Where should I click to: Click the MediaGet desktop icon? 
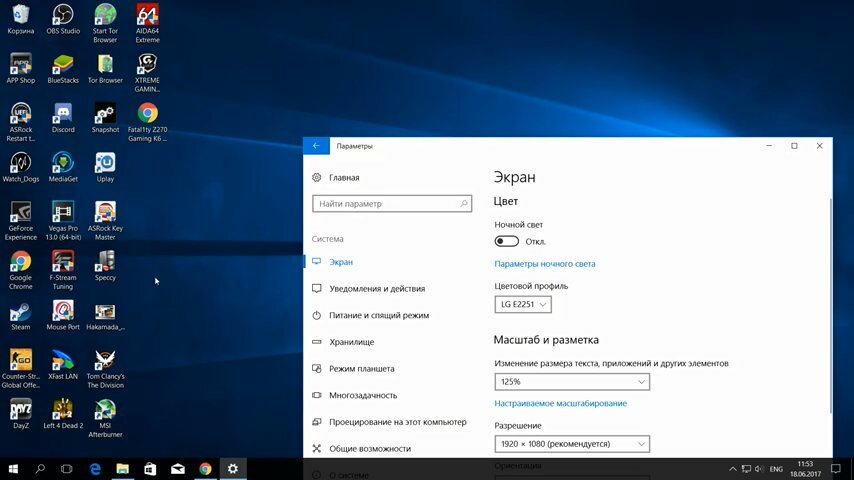pos(63,167)
